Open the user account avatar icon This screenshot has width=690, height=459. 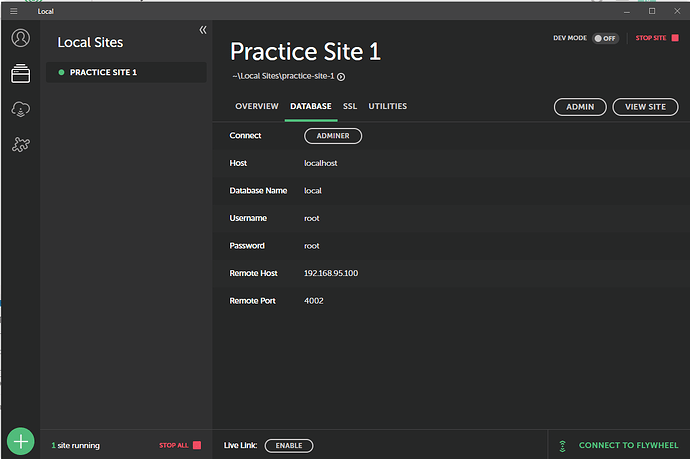point(21,38)
